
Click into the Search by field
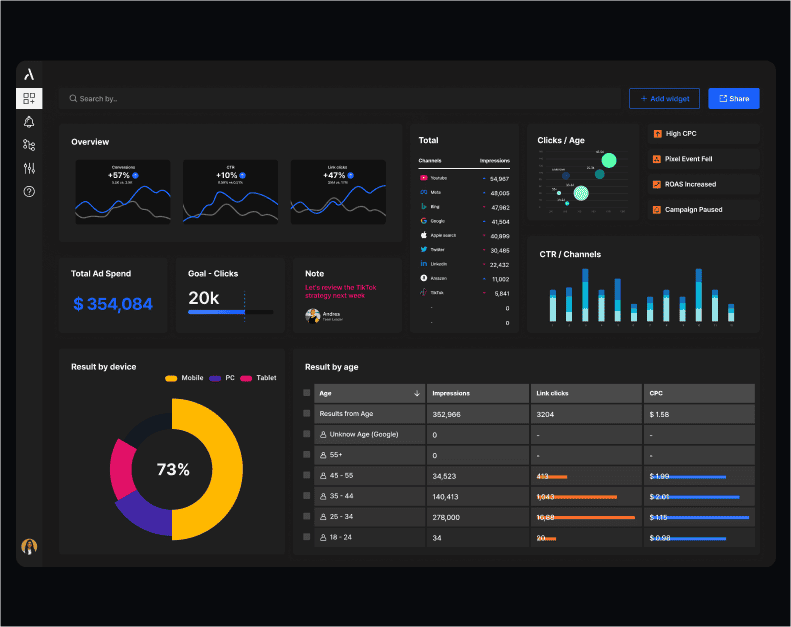pos(340,99)
